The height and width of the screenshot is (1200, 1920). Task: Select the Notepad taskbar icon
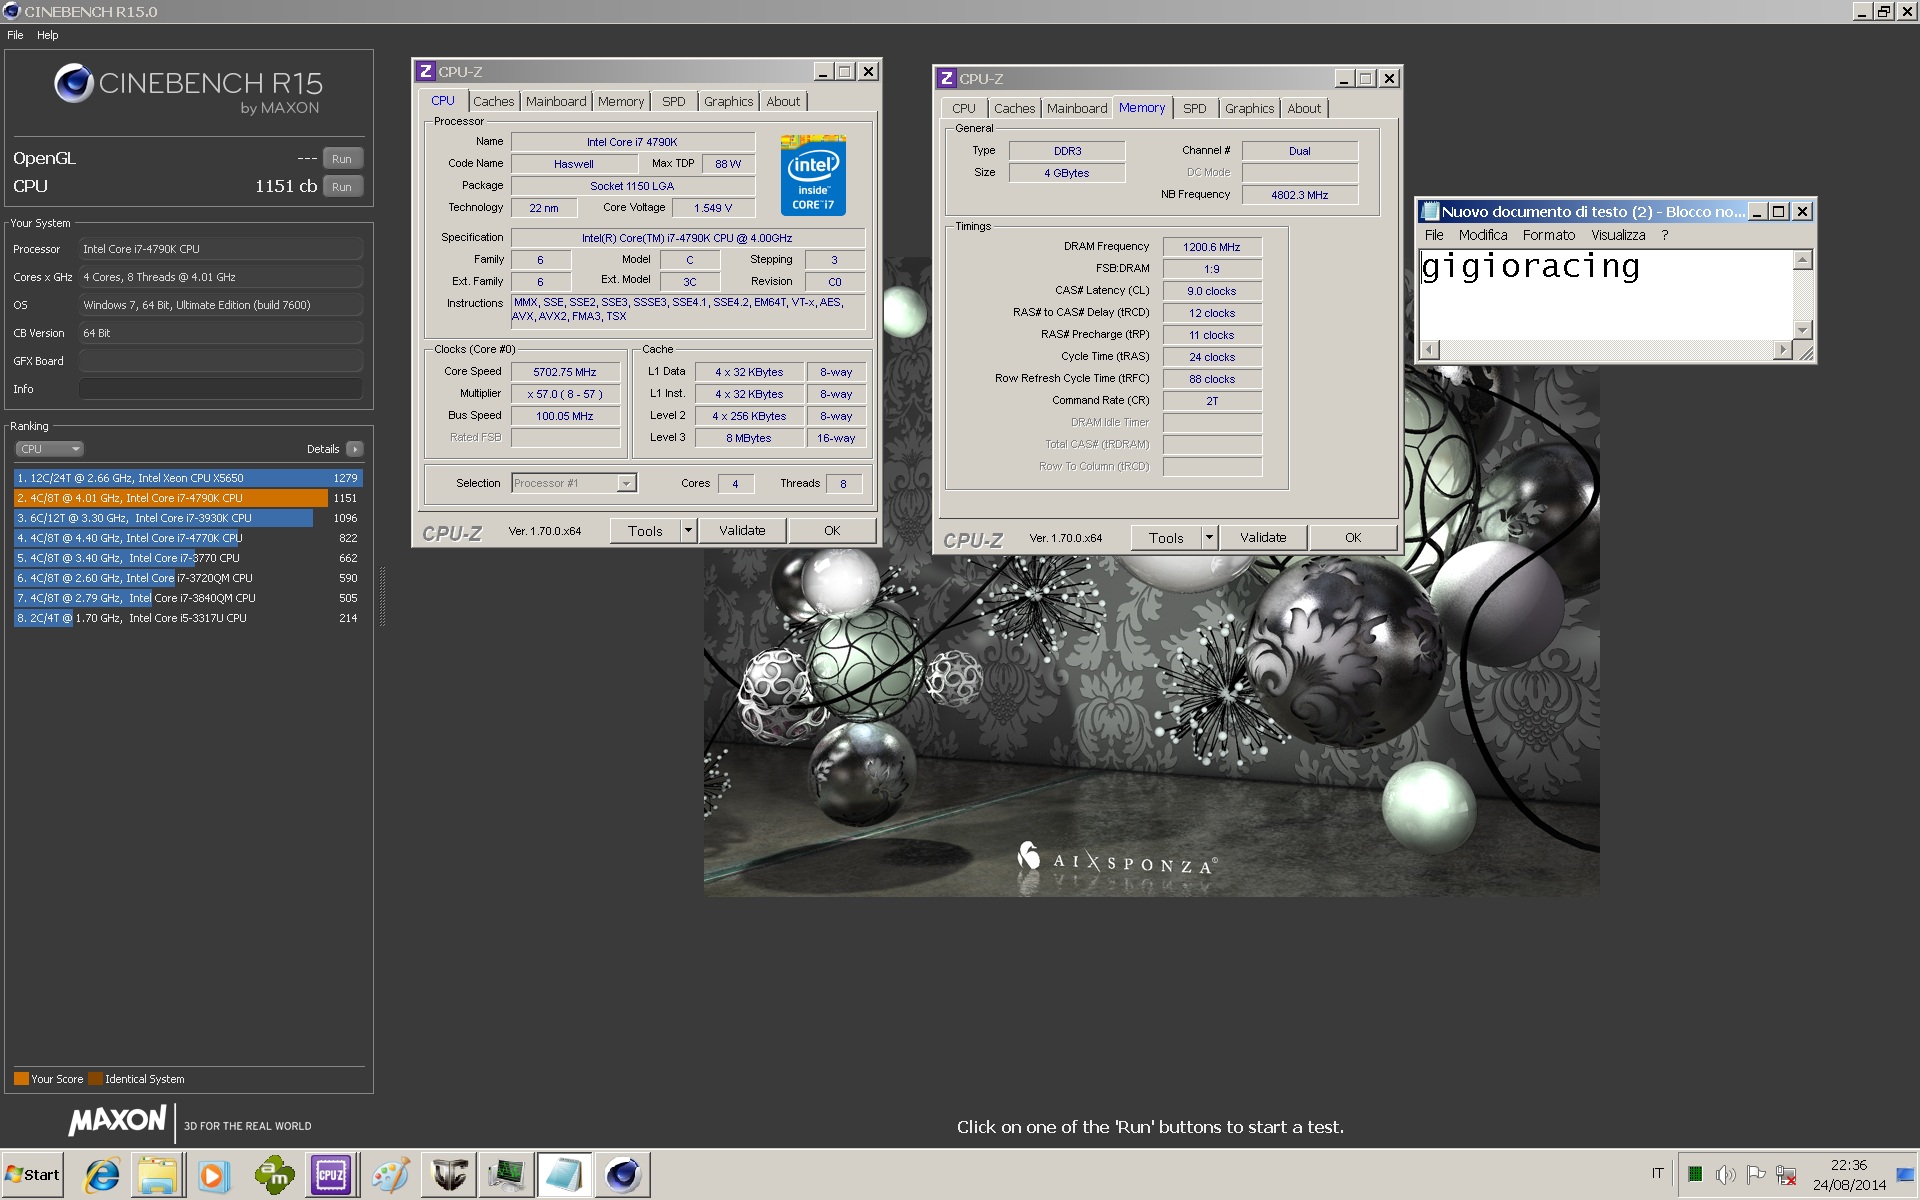coord(564,1175)
